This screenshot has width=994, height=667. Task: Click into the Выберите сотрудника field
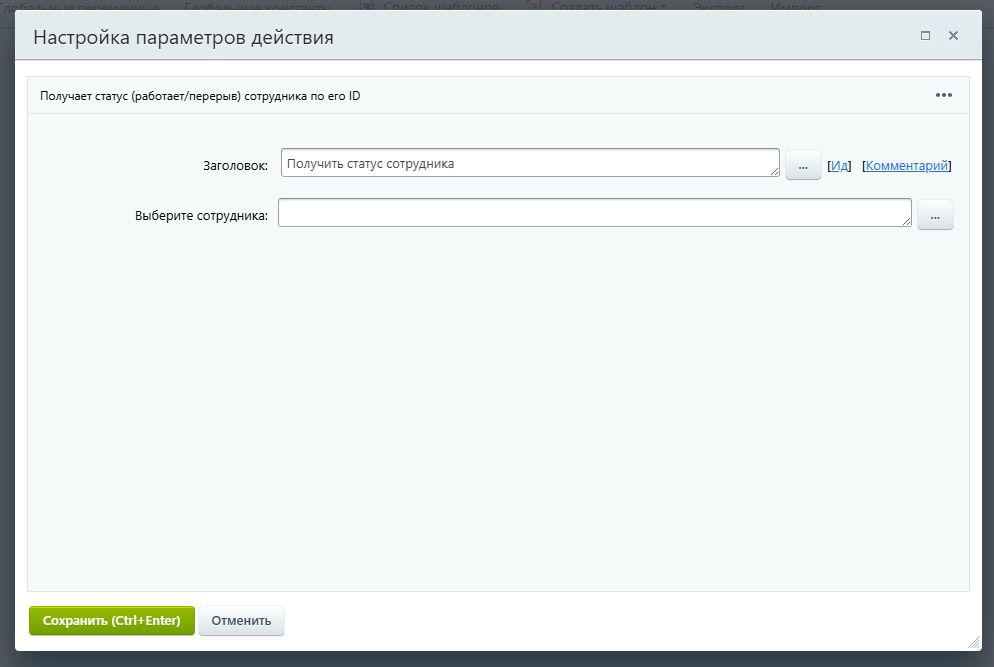(x=595, y=213)
